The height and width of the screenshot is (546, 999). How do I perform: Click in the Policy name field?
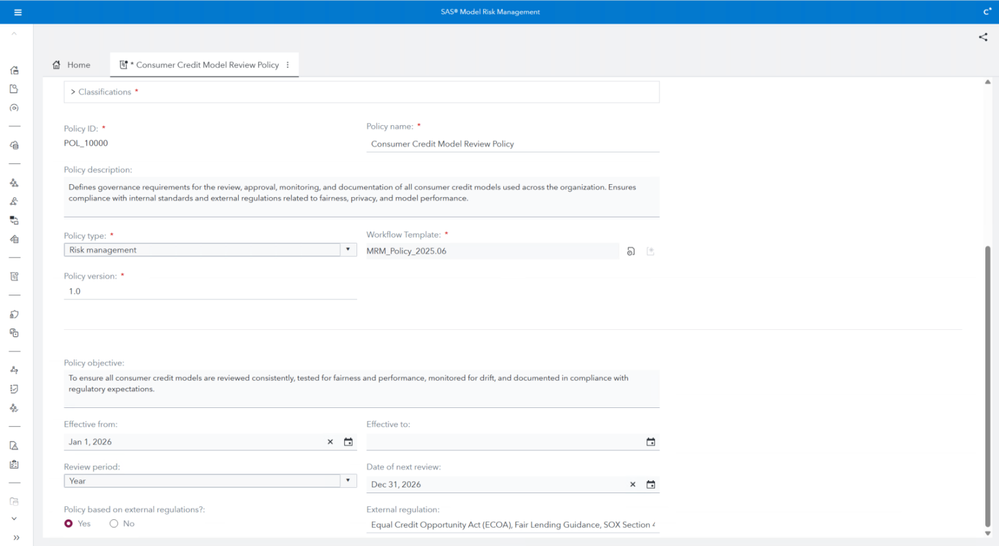(x=513, y=144)
